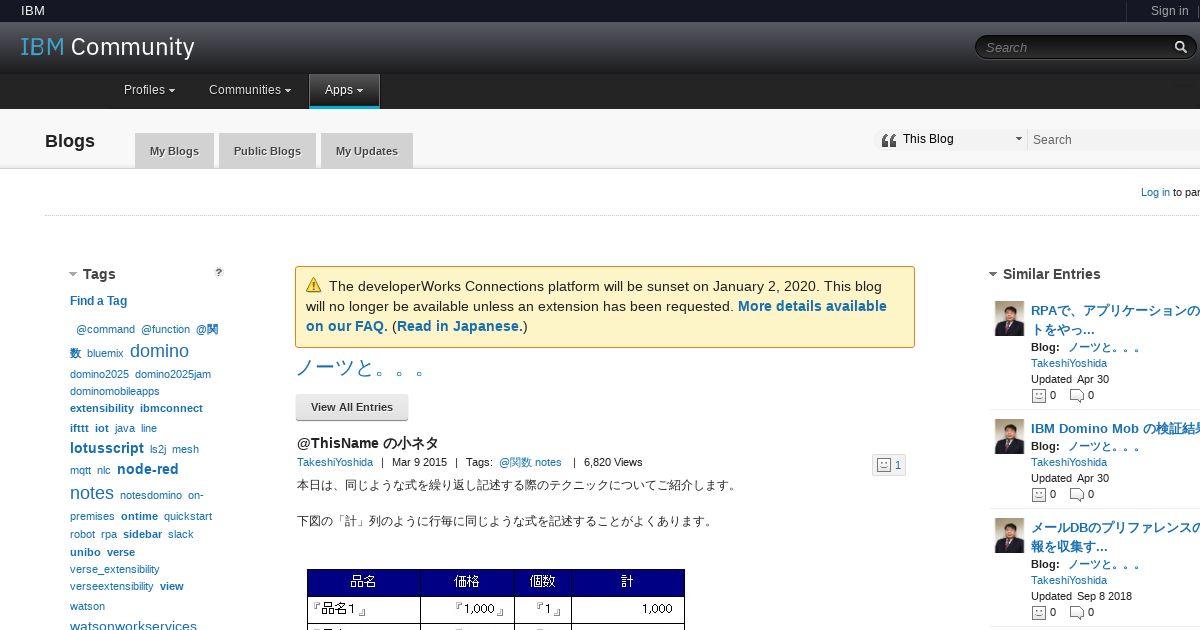Open the RPAで、アプリケーションの similar entry
1200x630 pixels.
1115,320
